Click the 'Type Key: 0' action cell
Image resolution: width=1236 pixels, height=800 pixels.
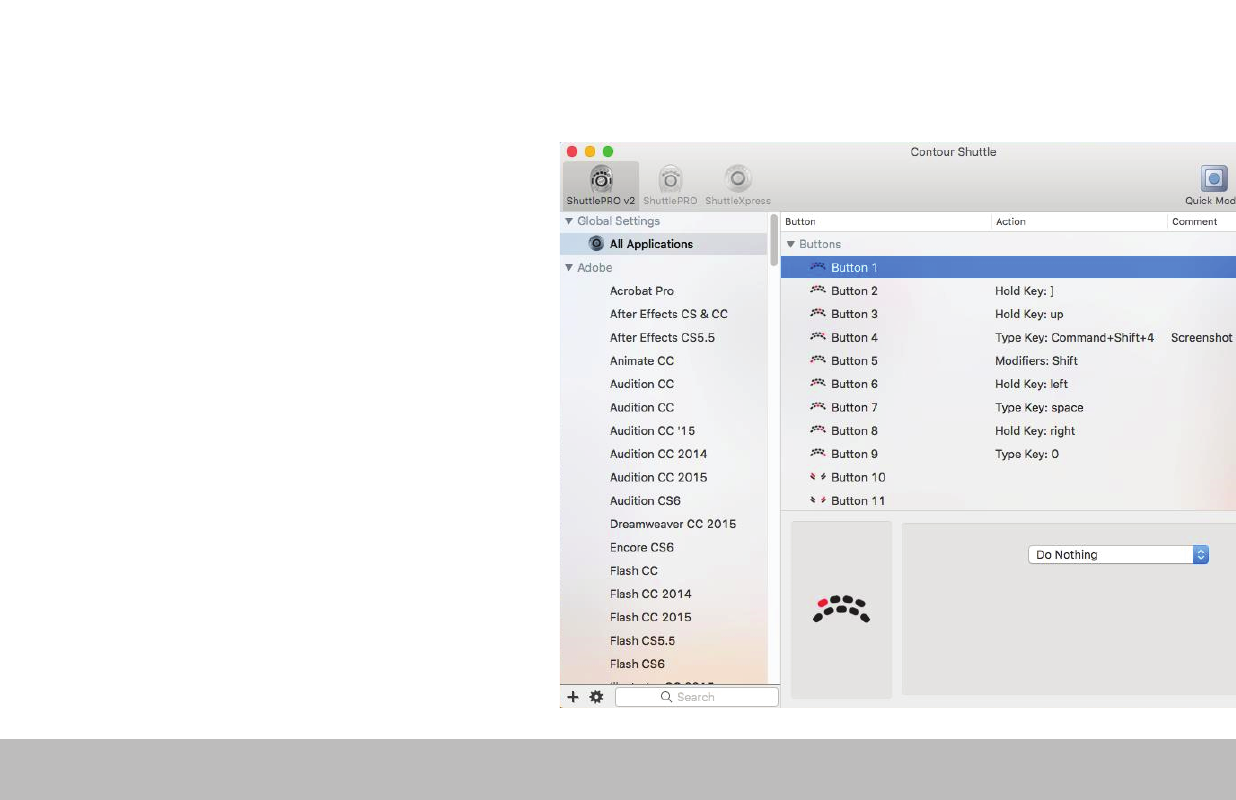tap(1027, 454)
